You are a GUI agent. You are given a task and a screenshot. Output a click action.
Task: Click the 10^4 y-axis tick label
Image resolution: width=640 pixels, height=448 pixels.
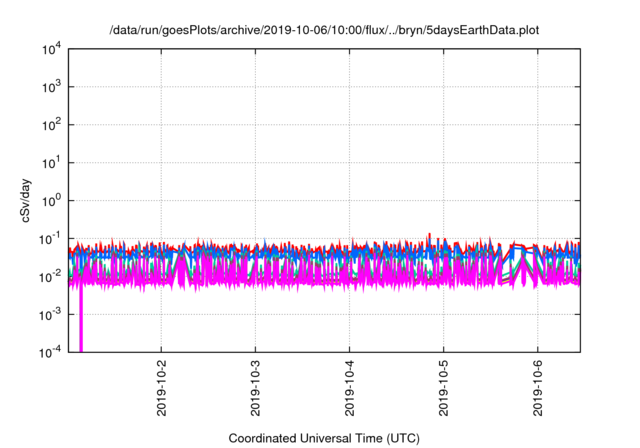point(51,49)
